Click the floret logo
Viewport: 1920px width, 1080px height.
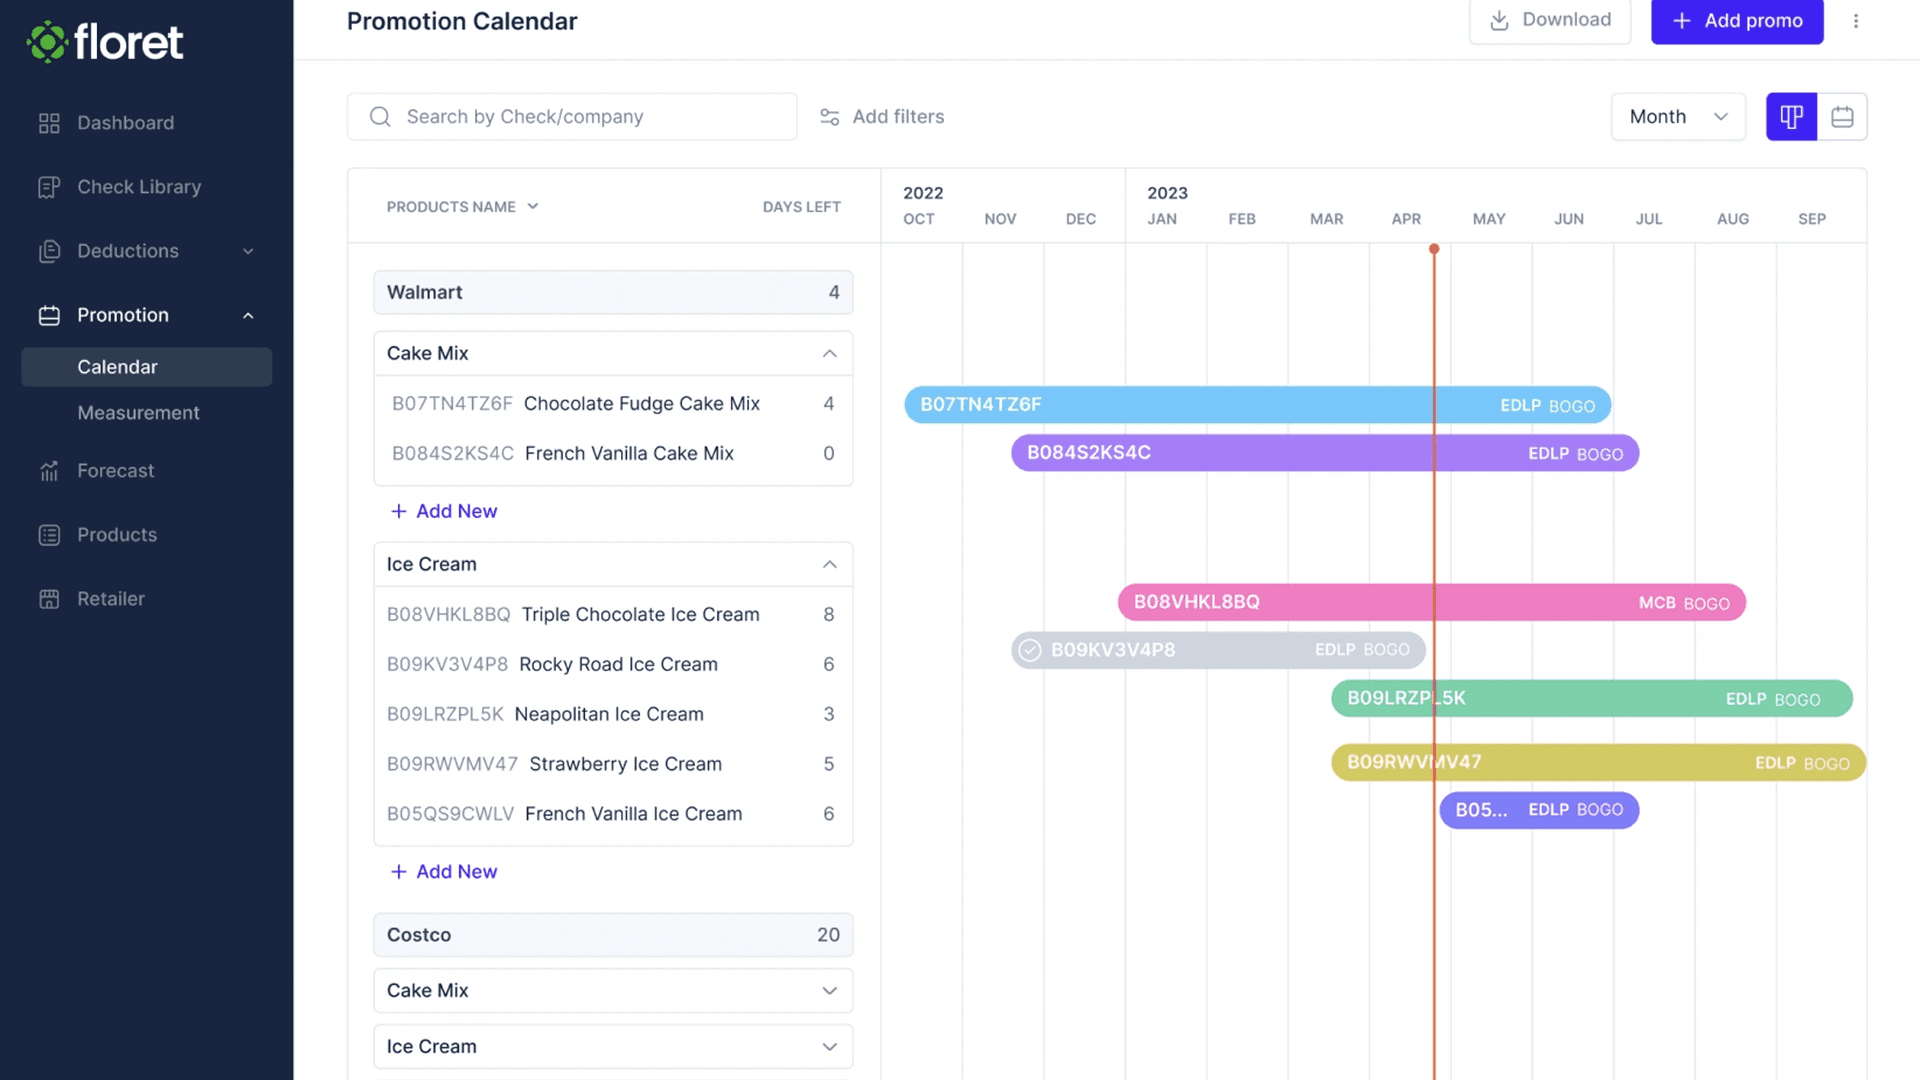tap(105, 42)
